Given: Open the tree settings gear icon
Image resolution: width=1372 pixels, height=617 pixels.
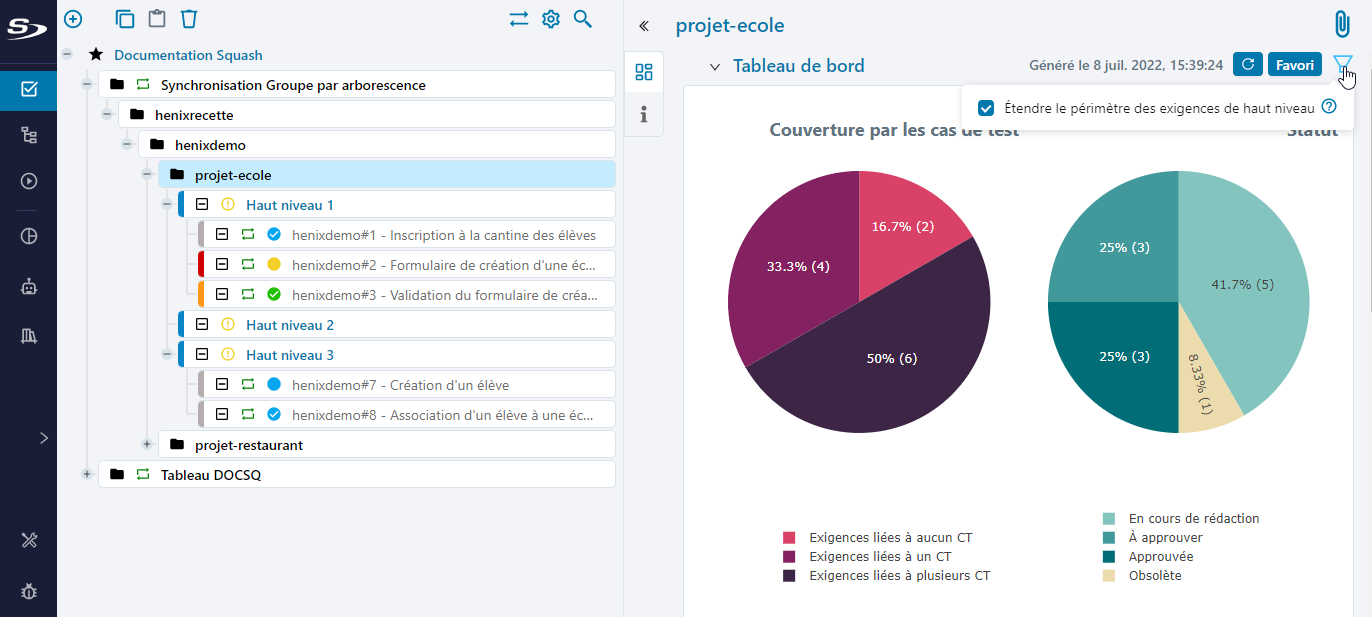Looking at the screenshot, I should 551,18.
